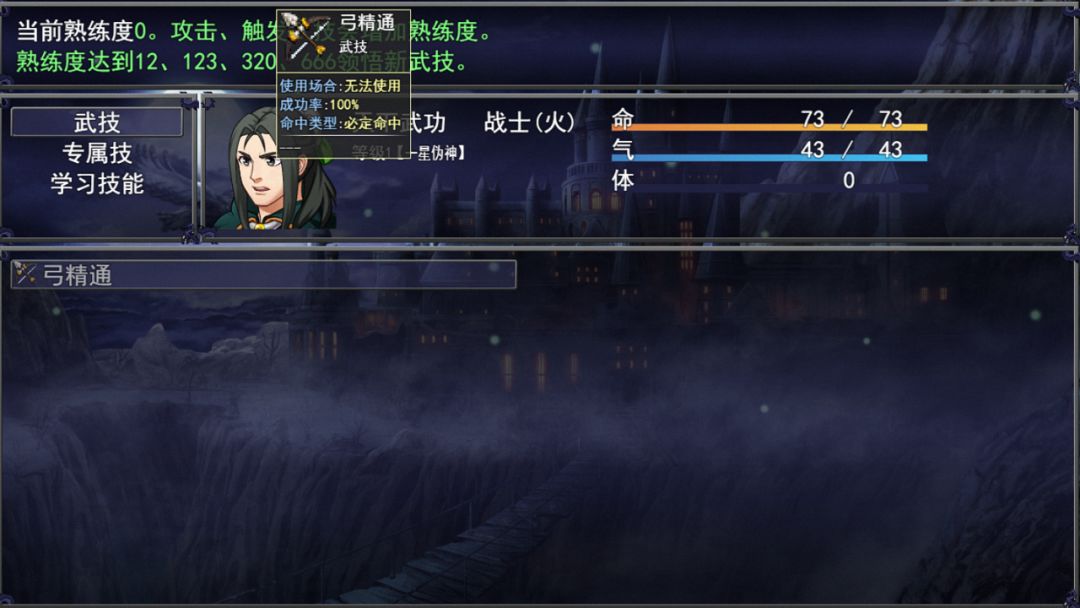Click the small bow icon beside 弓精通 in the list
The height and width of the screenshot is (608, 1080).
pyautogui.click(x=25, y=273)
